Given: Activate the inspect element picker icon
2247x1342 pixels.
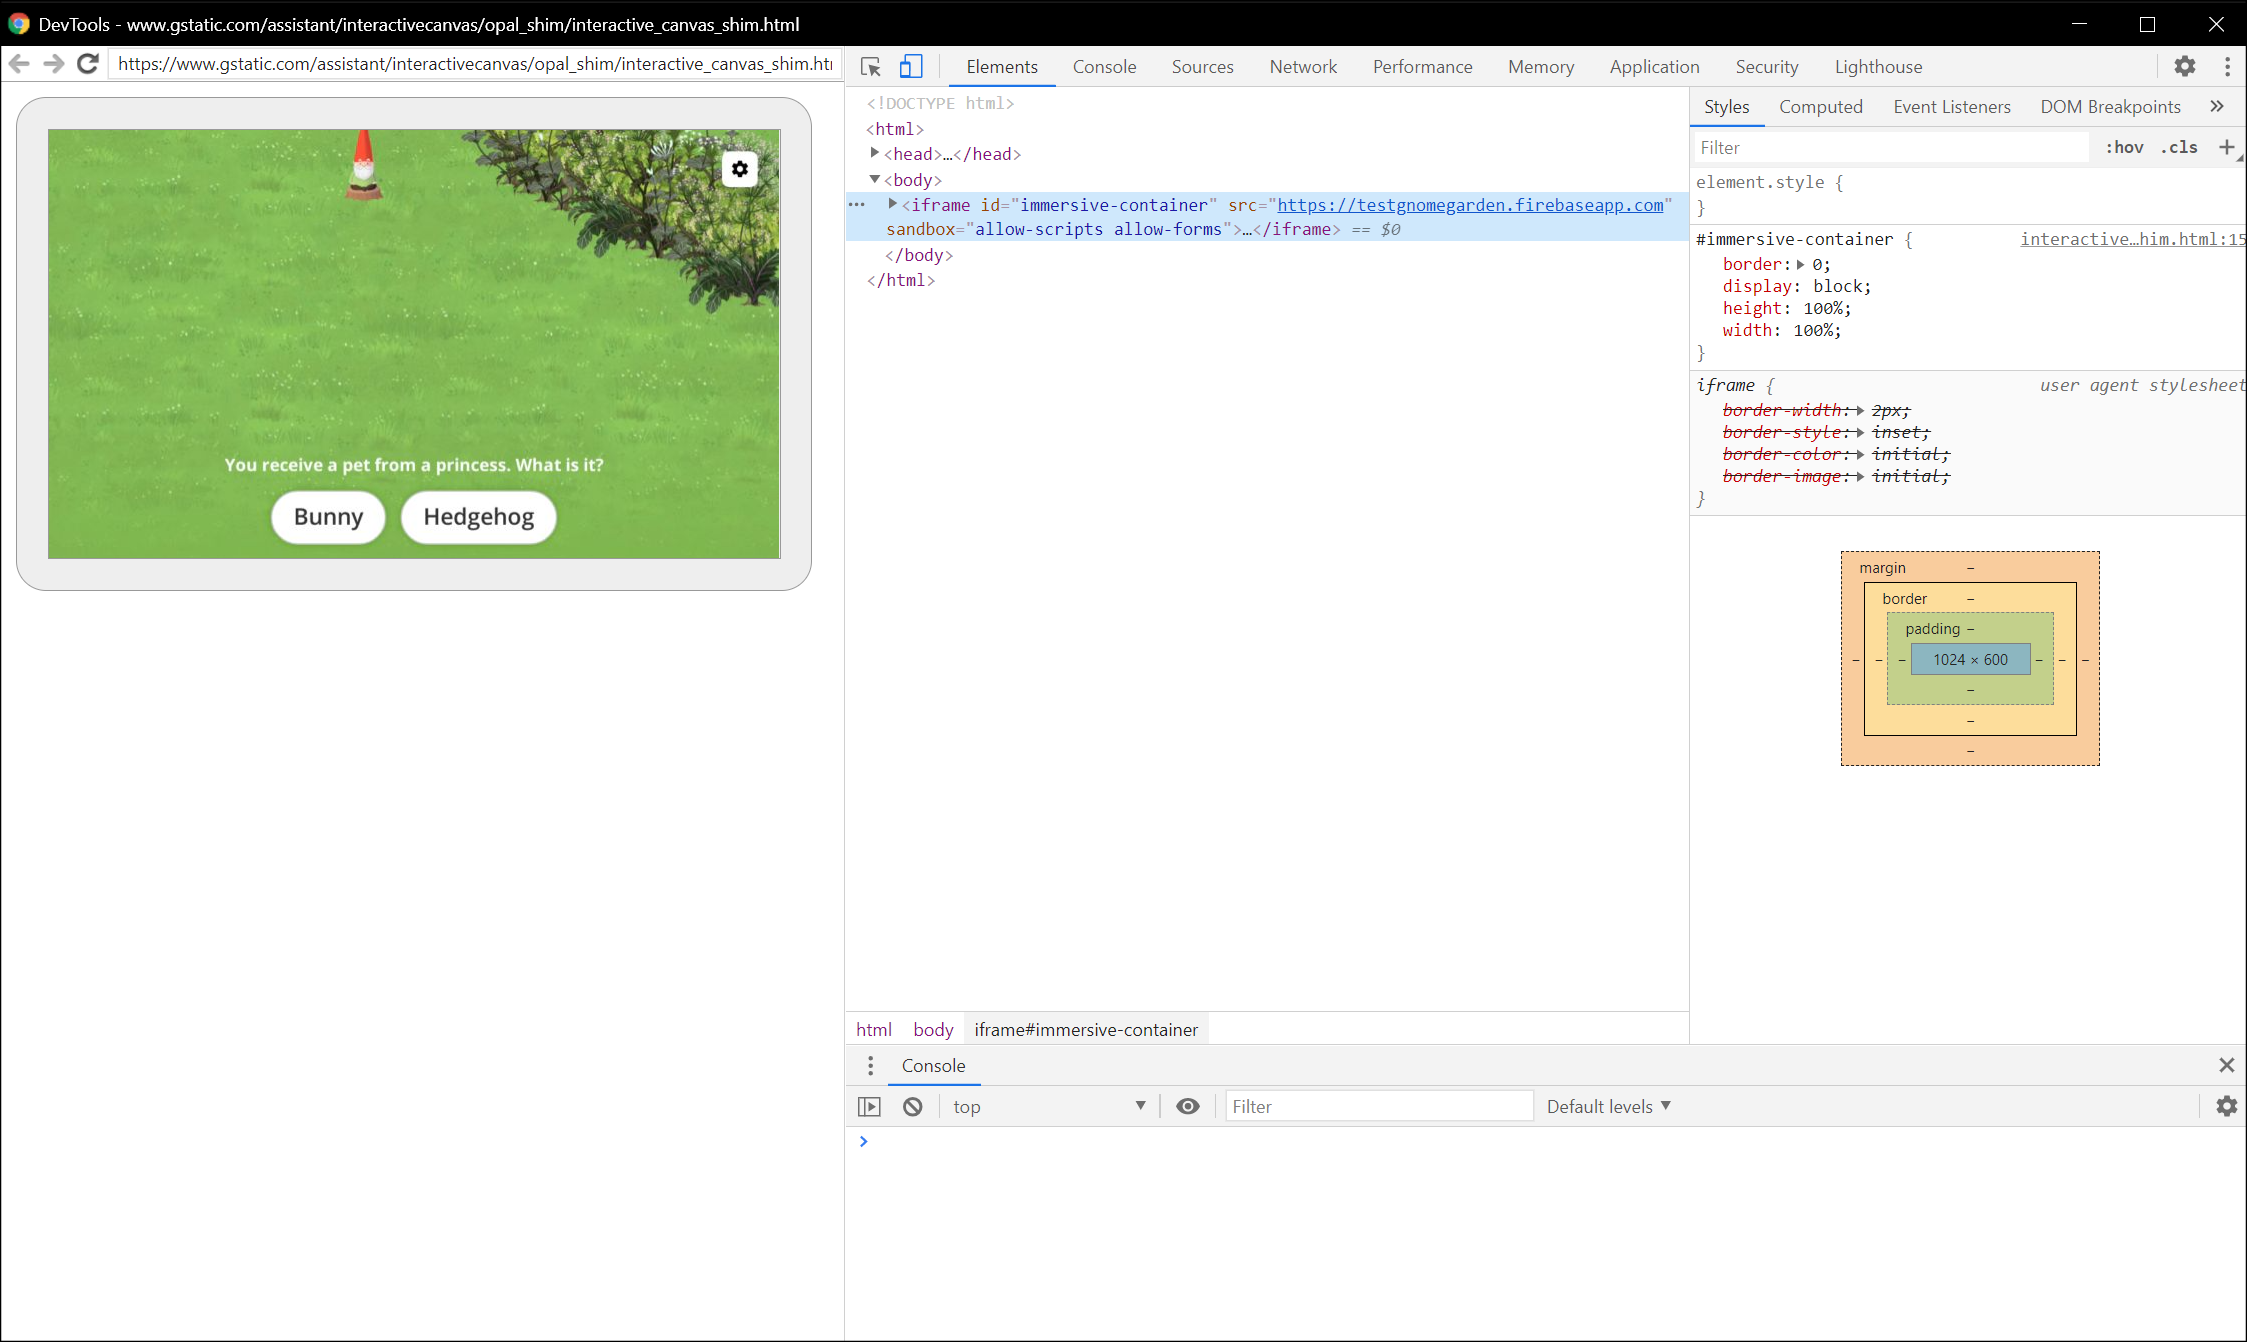Looking at the screenshot, I should (x=870, y=67).
